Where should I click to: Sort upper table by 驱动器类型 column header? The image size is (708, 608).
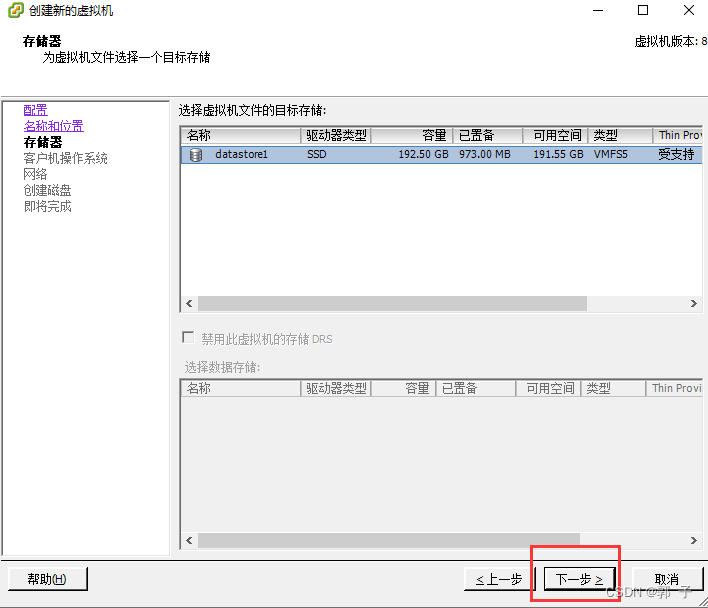click(x=336, y=135)
